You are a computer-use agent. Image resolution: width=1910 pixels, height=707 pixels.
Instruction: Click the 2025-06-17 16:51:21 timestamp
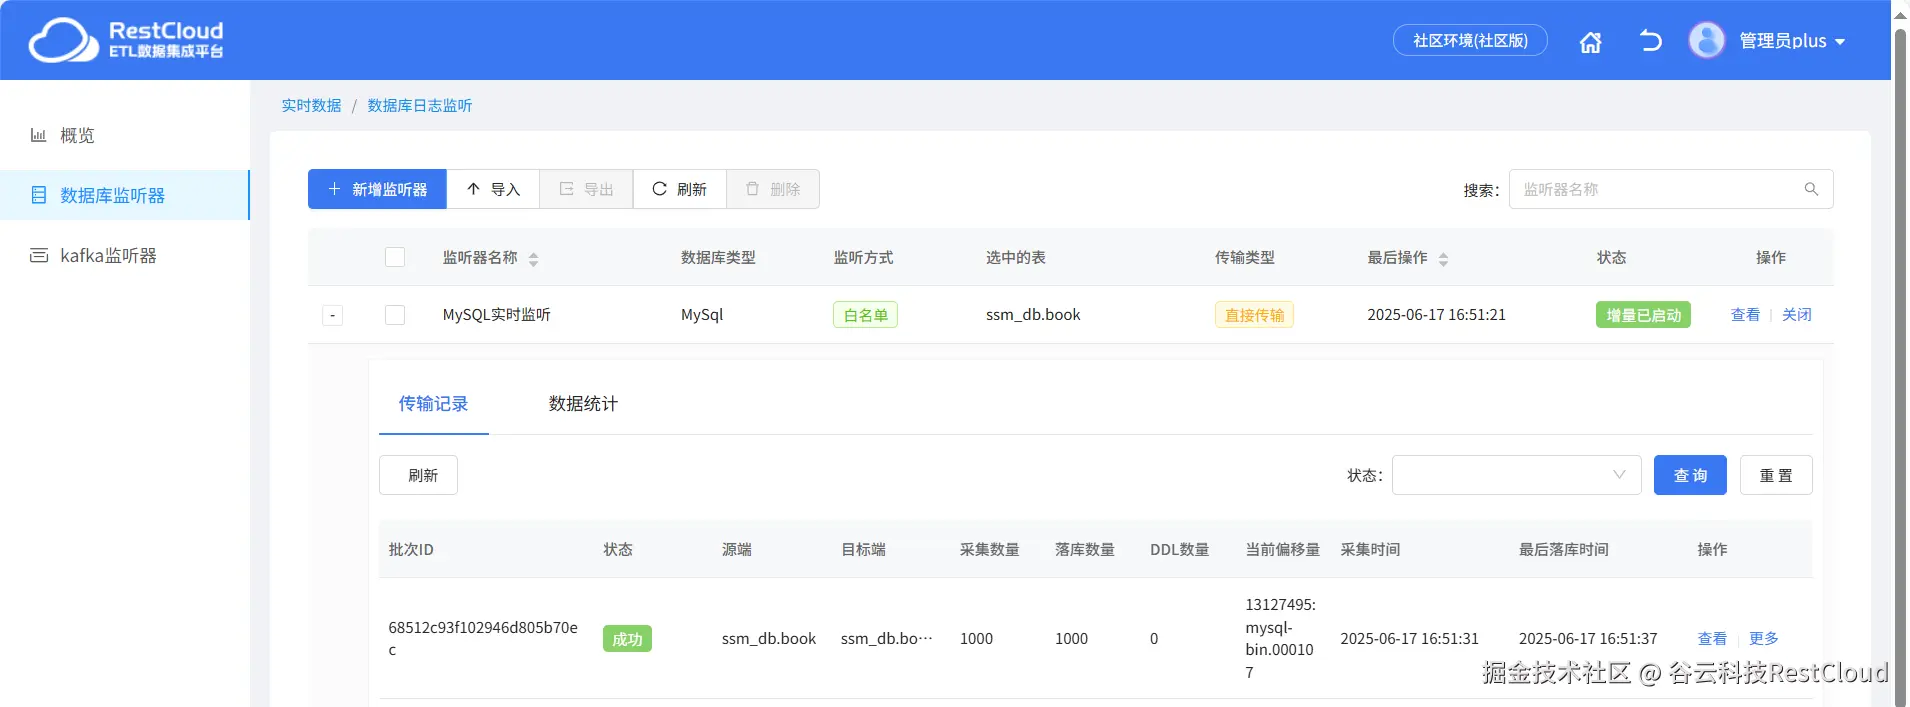[1436, 314]
